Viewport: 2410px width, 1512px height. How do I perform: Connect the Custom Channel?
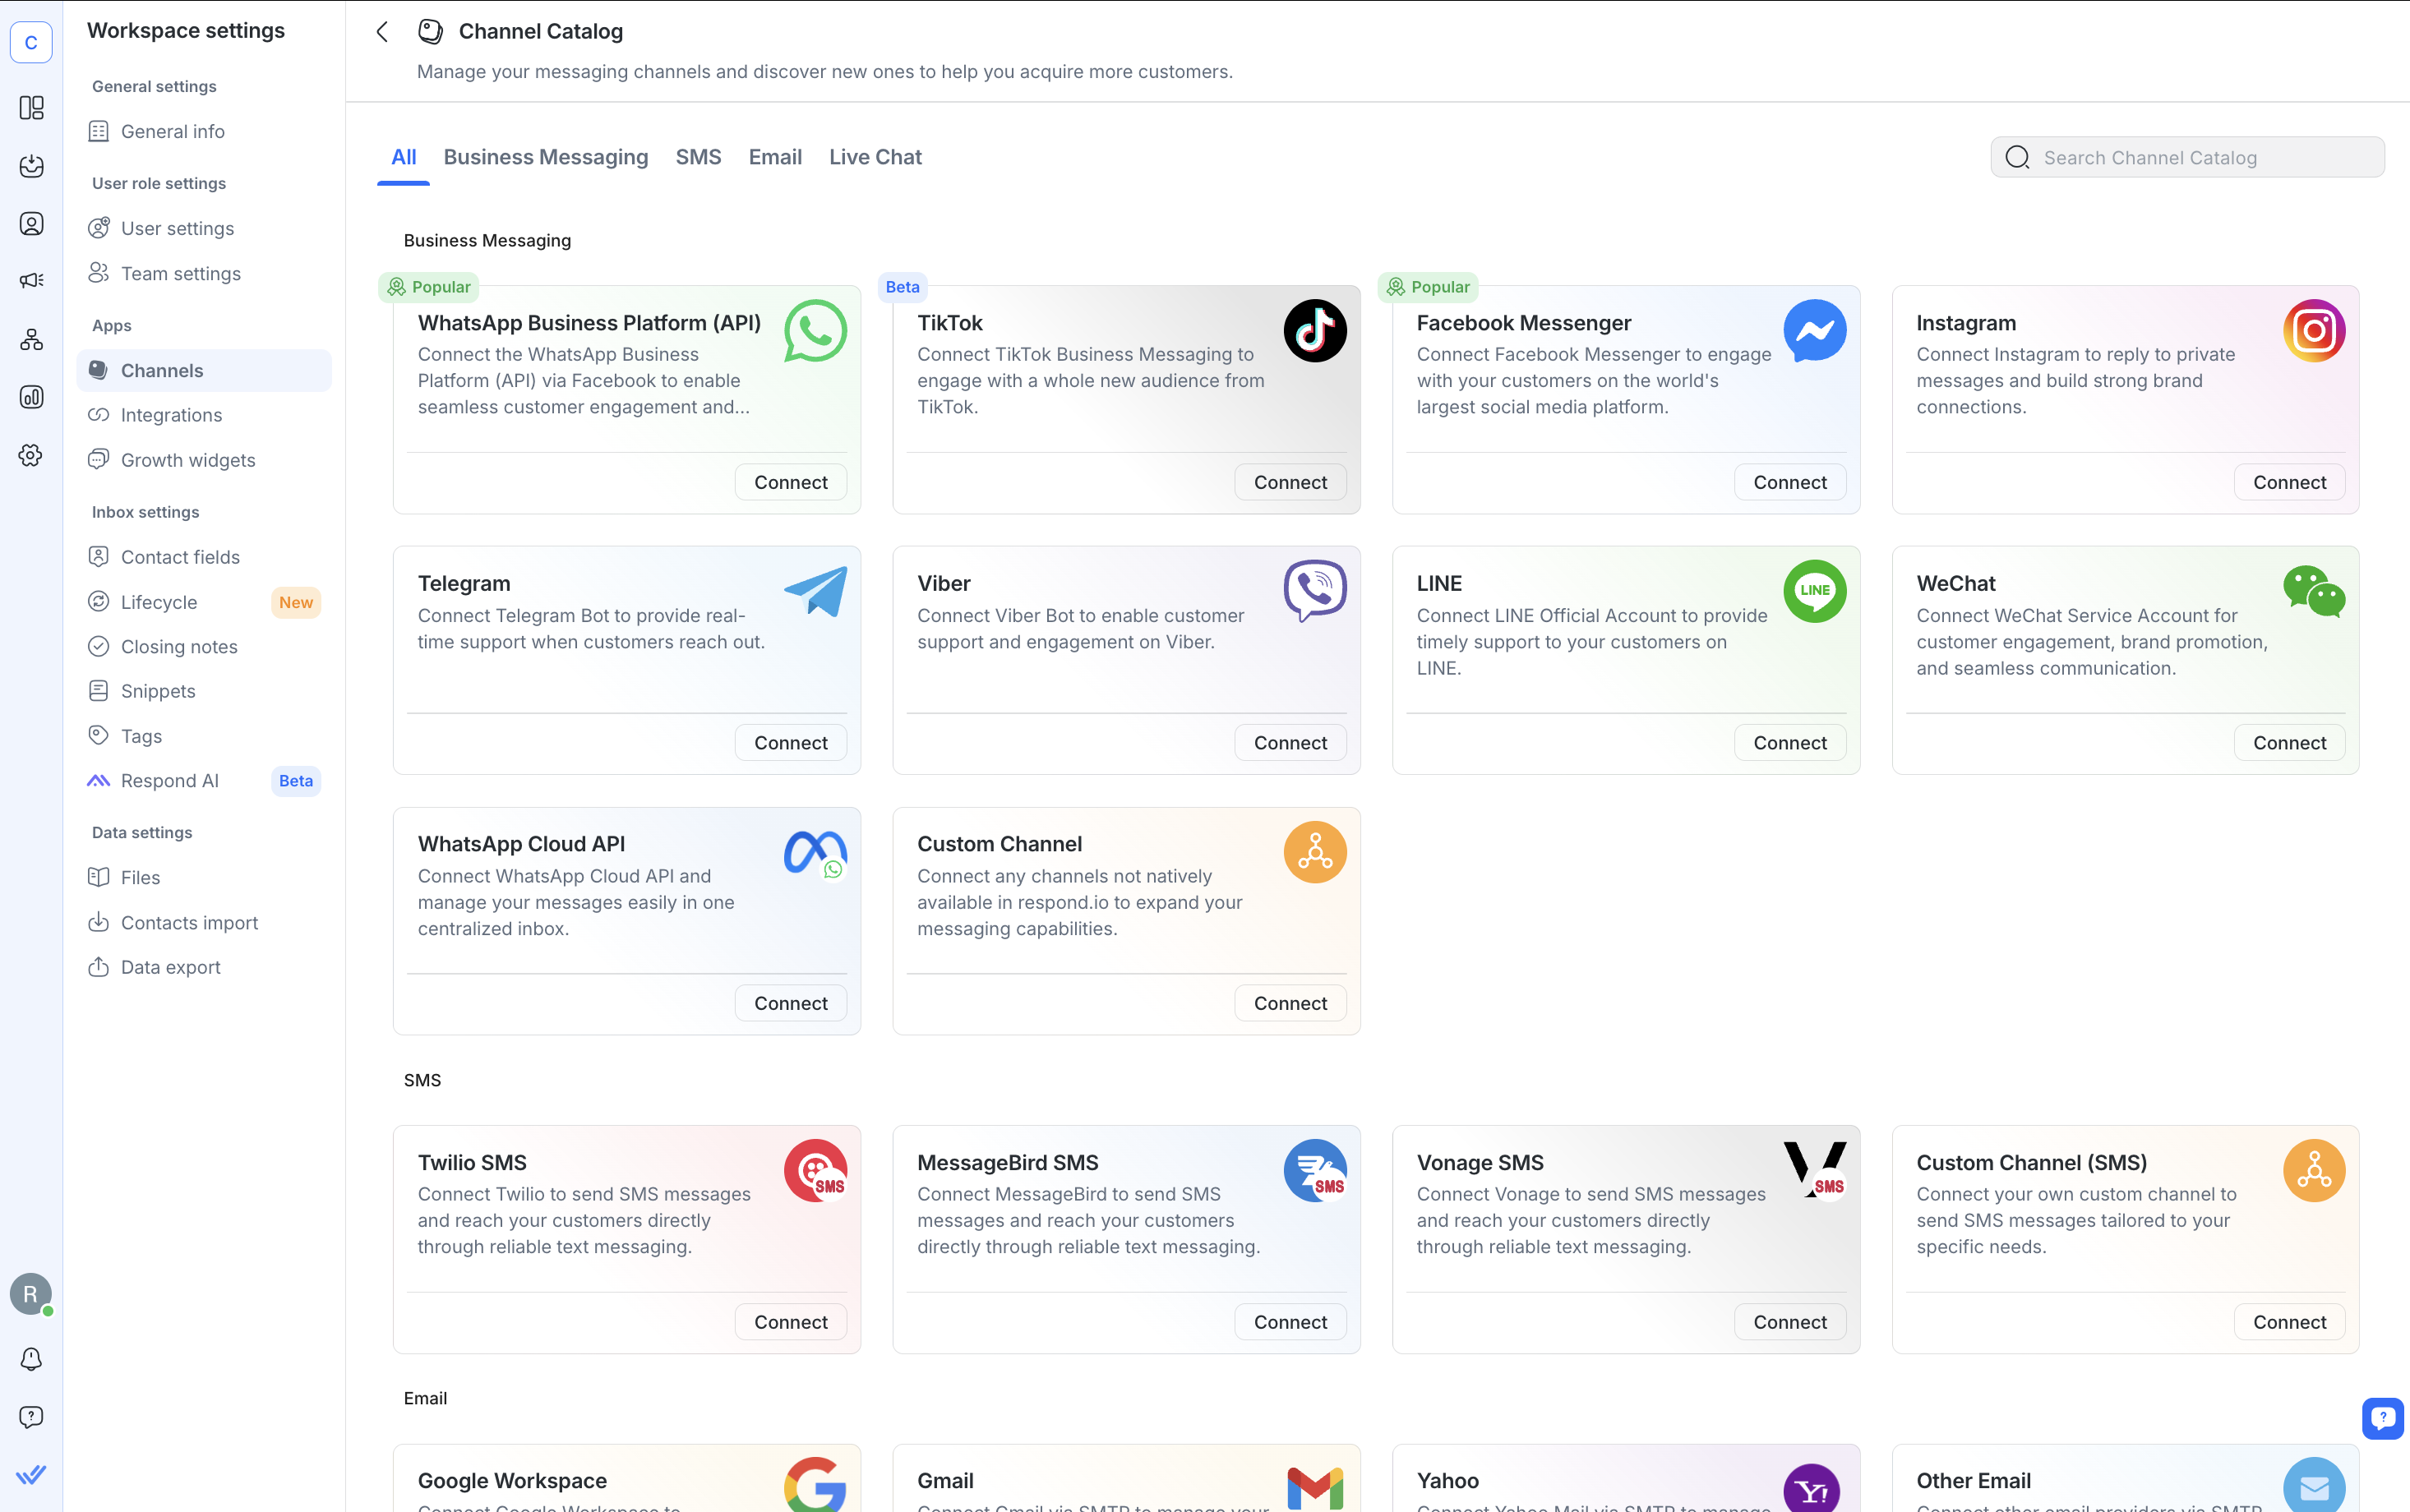(1290, 1003)
